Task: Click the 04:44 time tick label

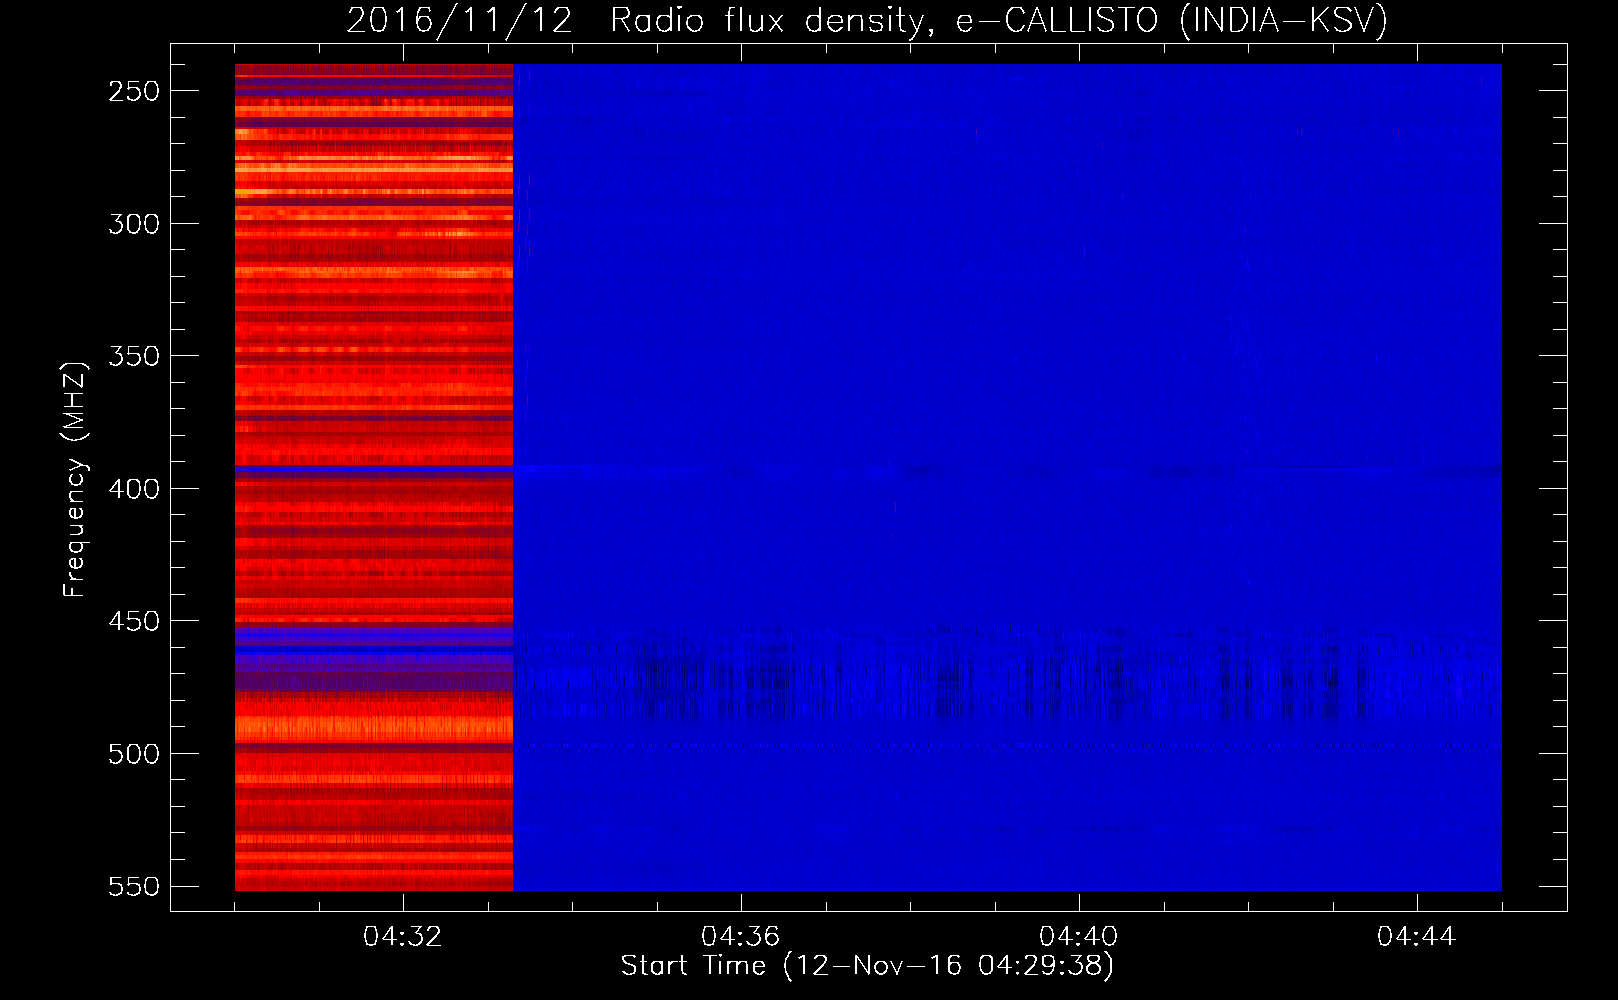Action: tap(1417, 937)
